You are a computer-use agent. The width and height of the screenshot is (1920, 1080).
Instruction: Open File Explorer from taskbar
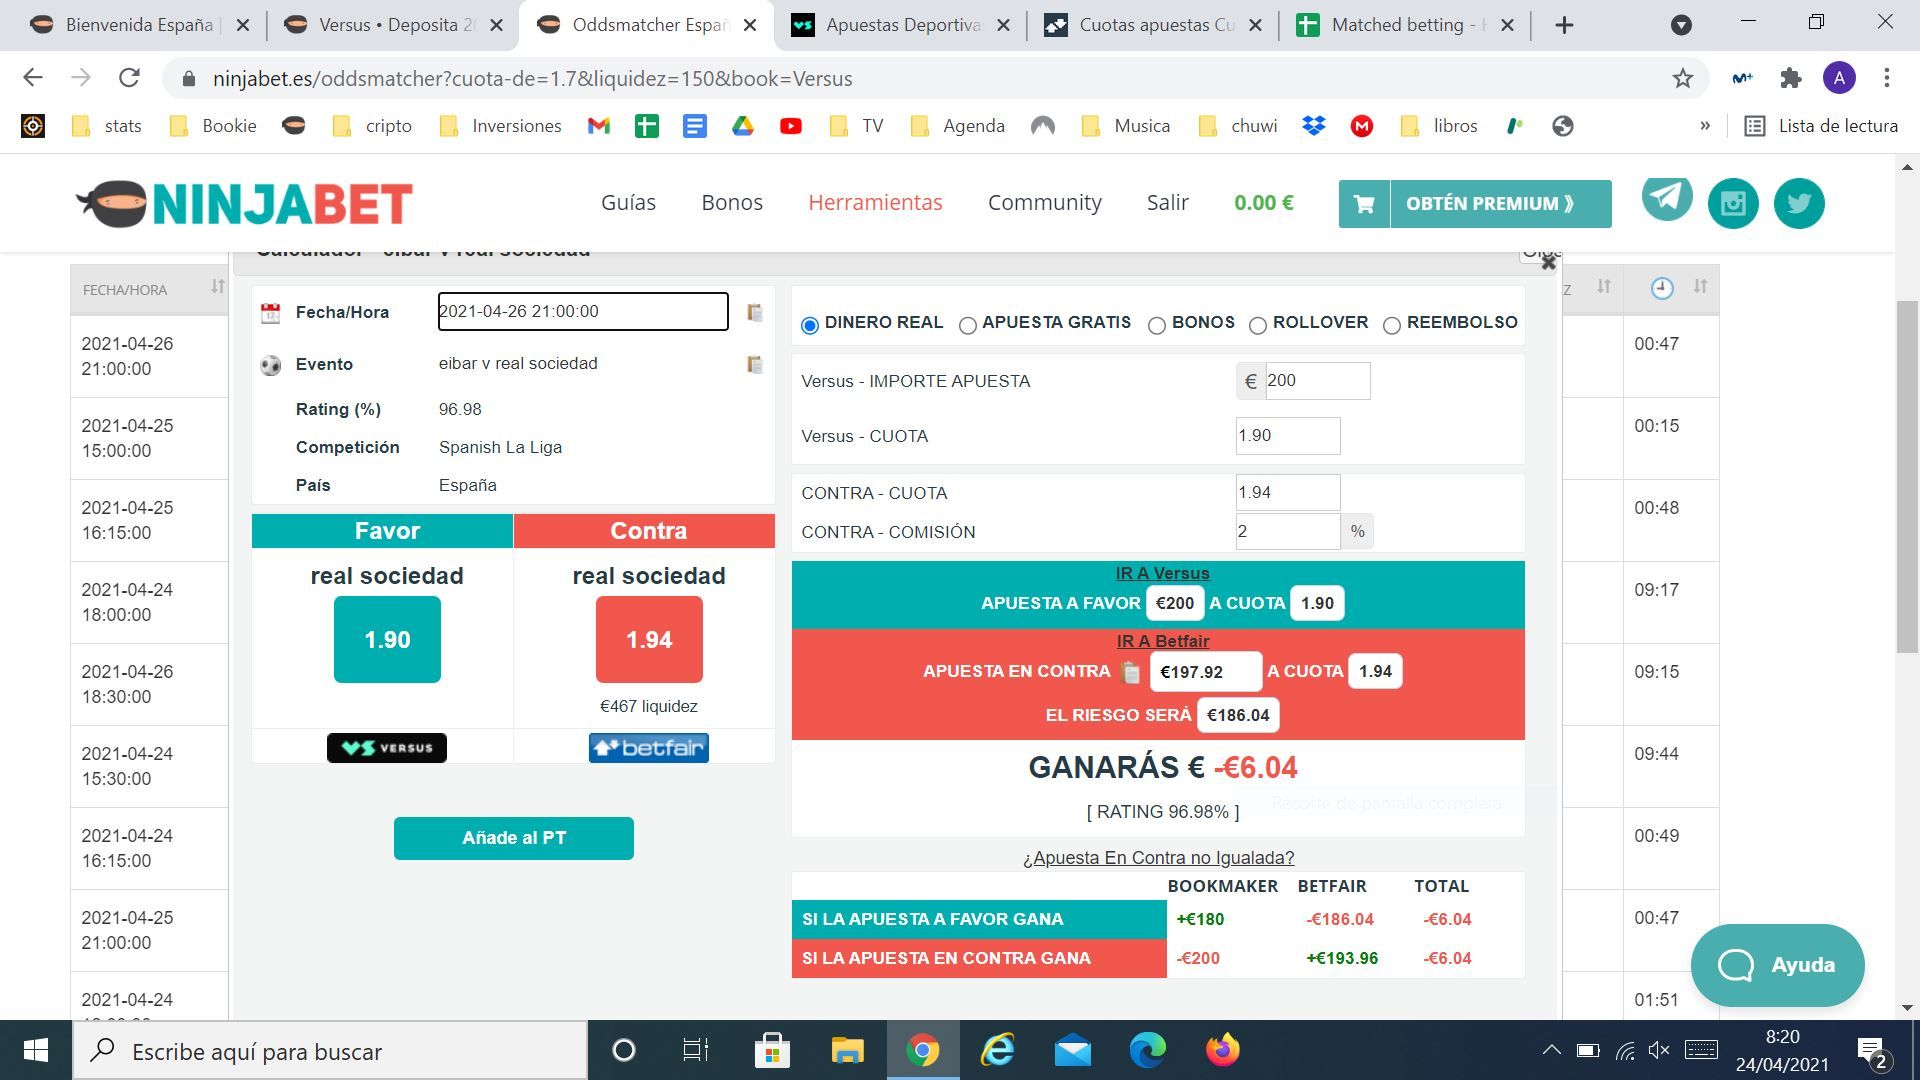point(847,1050)
